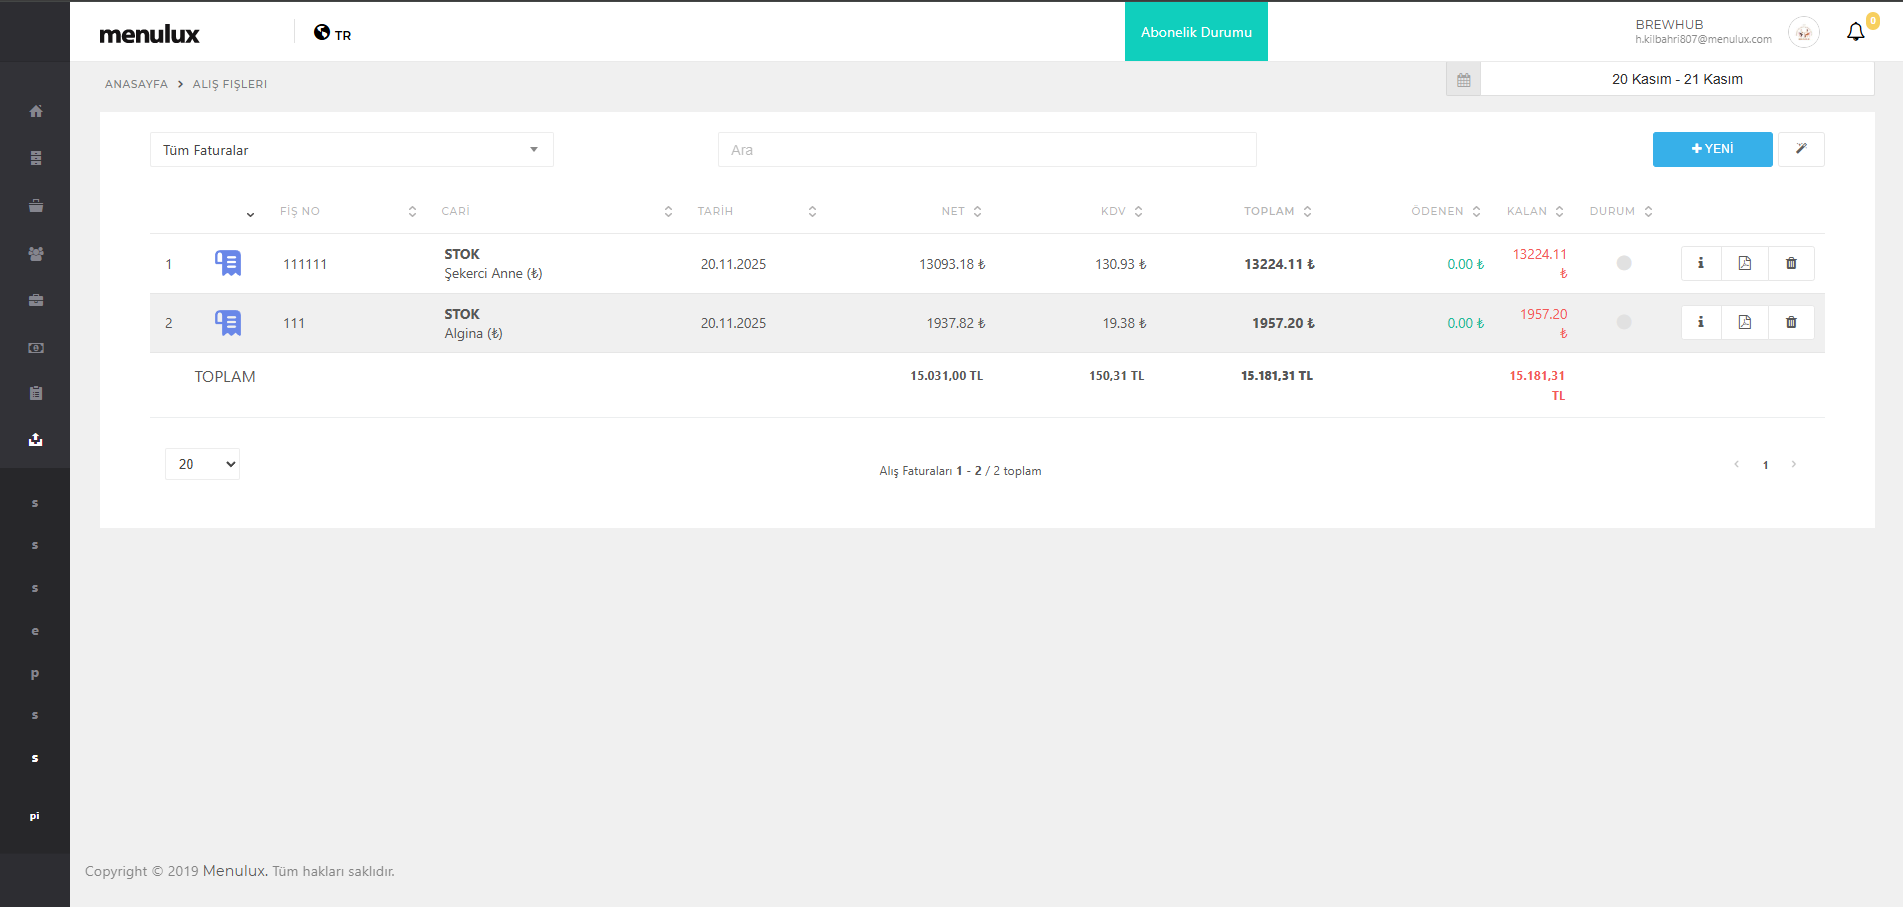Switch language via TR selector

(x=333, y=34)
